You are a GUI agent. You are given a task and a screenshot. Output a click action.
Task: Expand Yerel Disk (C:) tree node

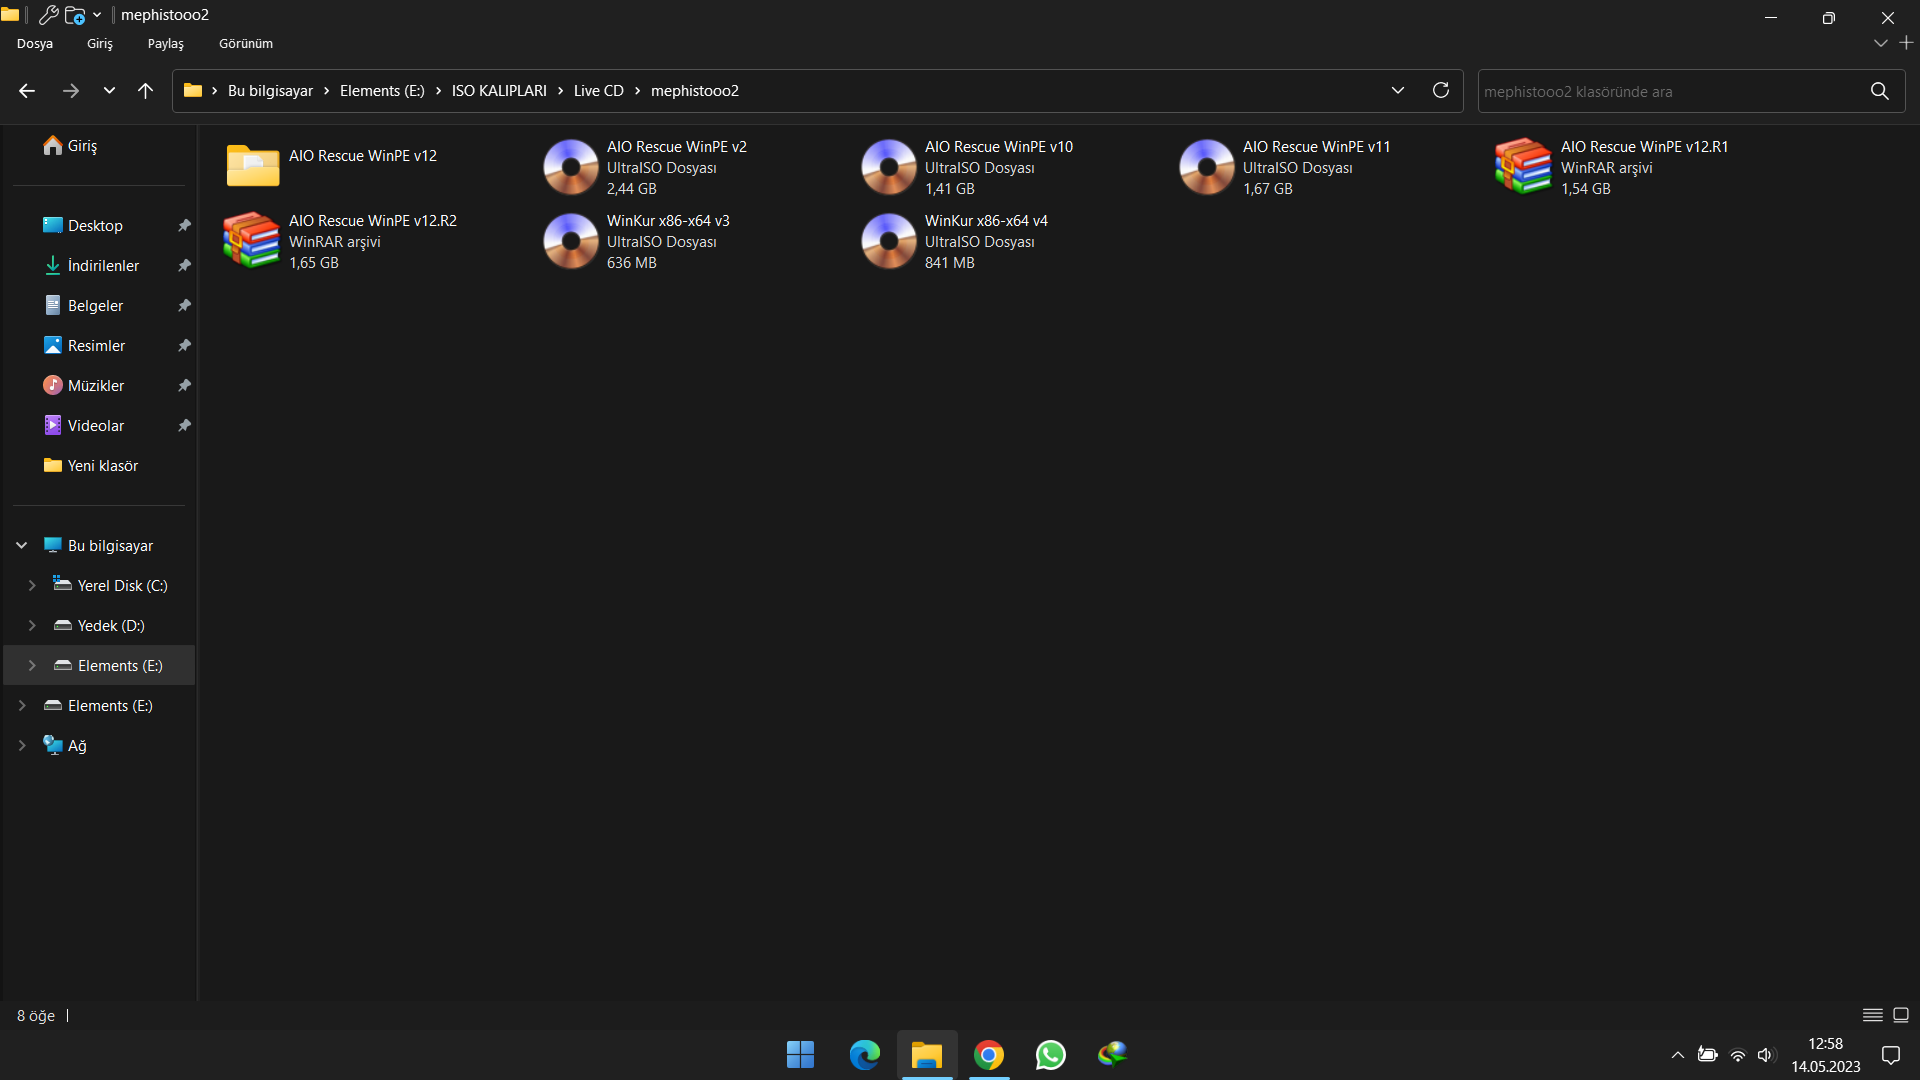32,586
